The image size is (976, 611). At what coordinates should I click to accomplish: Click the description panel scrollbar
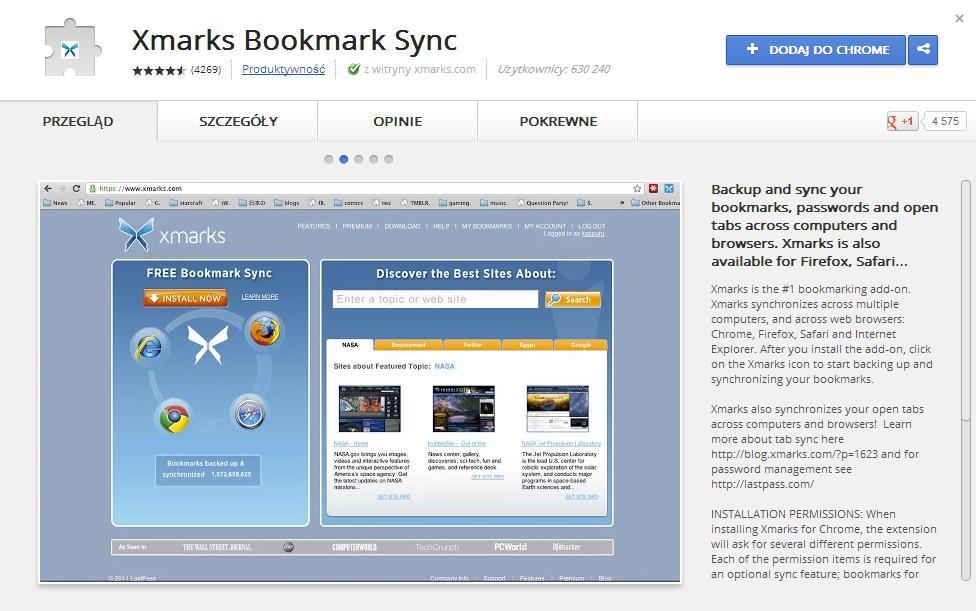966,380
